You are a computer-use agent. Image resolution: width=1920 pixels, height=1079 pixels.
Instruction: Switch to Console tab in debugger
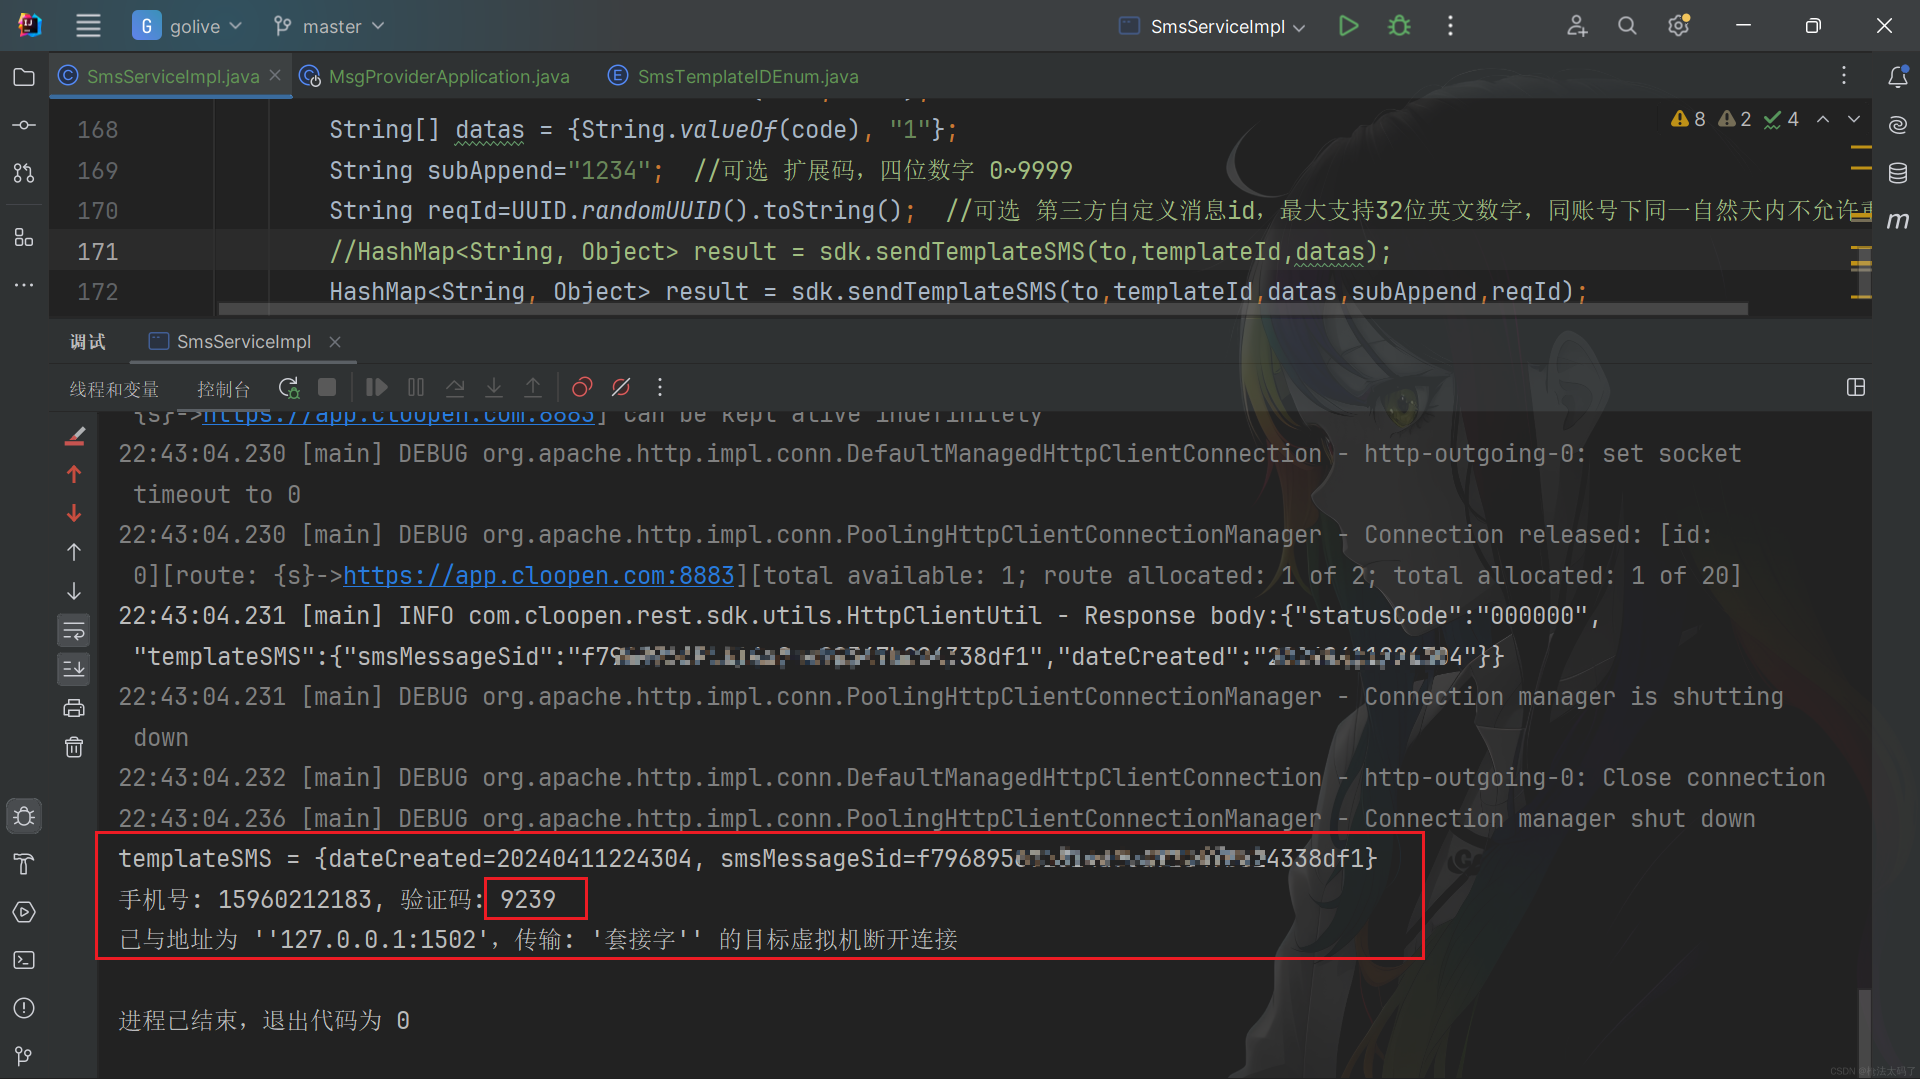click(223, 388)
